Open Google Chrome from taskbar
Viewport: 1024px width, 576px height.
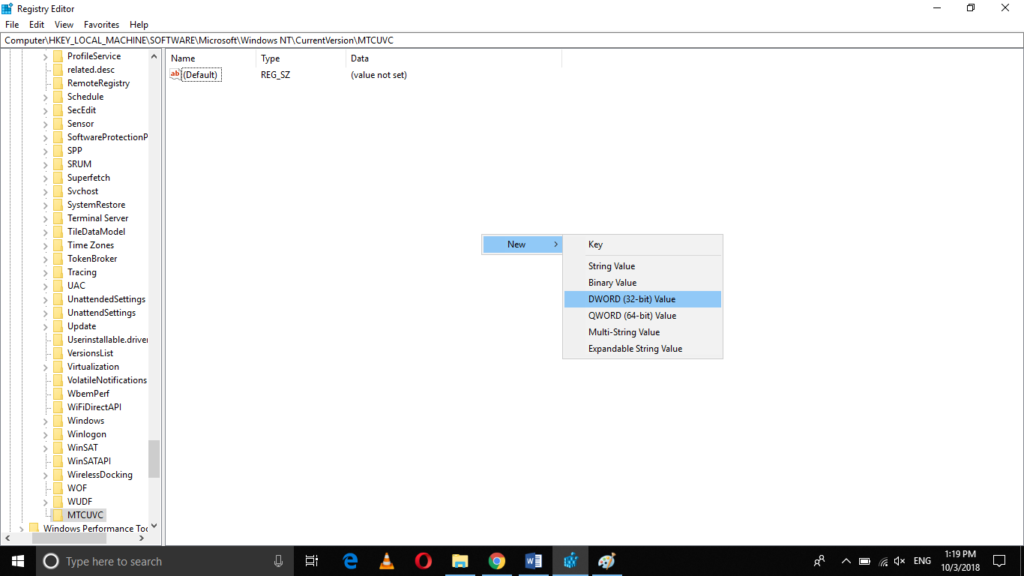(497, 561)
